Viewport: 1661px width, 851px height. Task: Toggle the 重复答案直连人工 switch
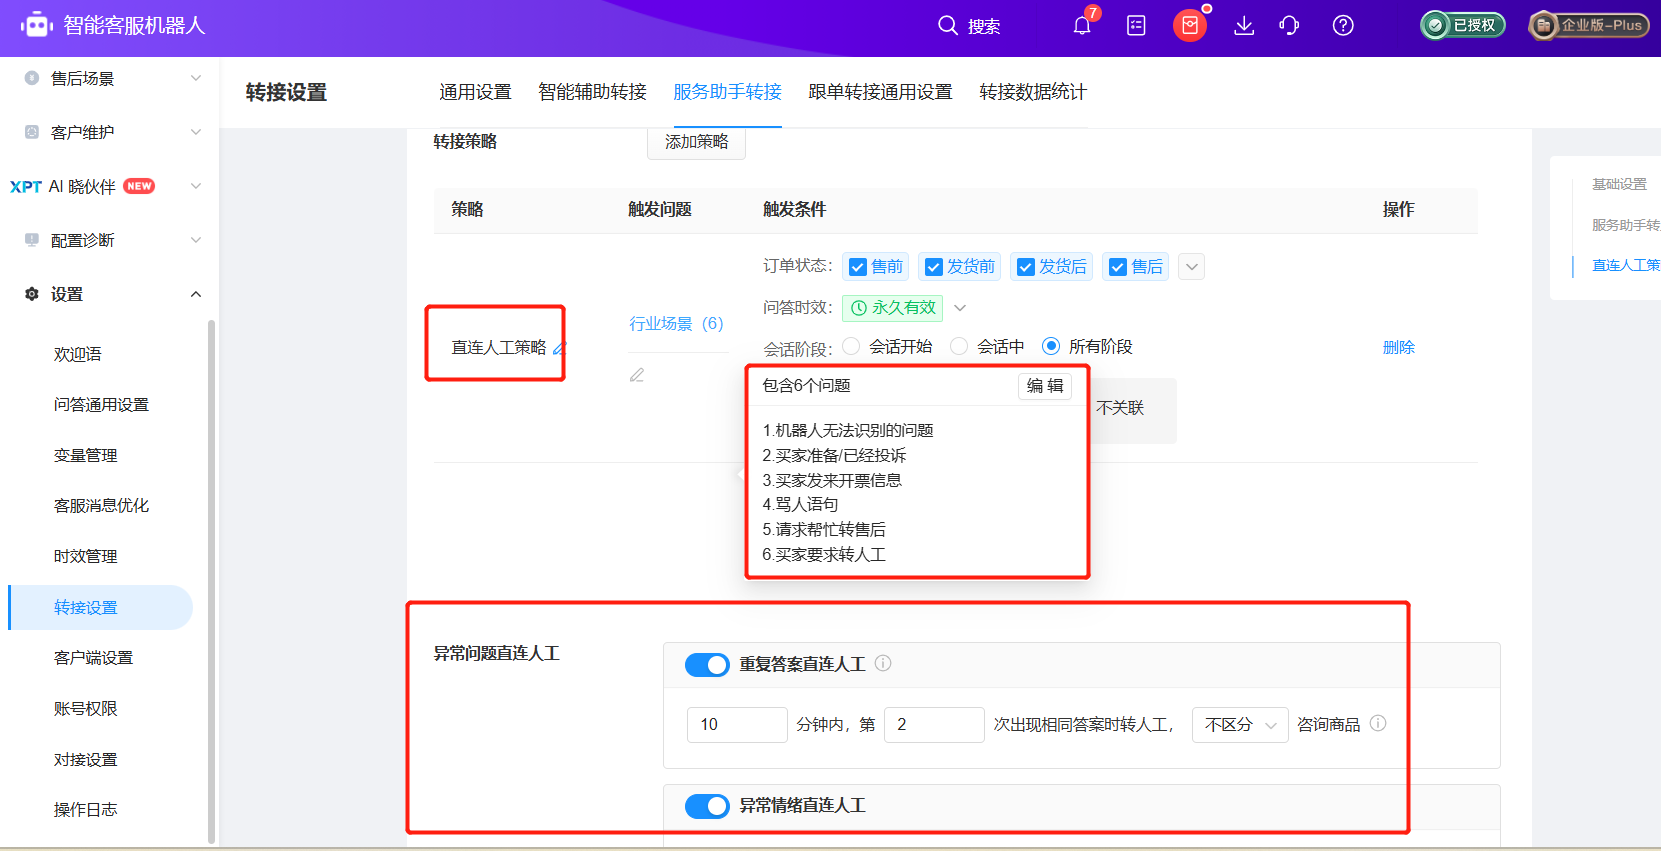click(x=707, y=665)
